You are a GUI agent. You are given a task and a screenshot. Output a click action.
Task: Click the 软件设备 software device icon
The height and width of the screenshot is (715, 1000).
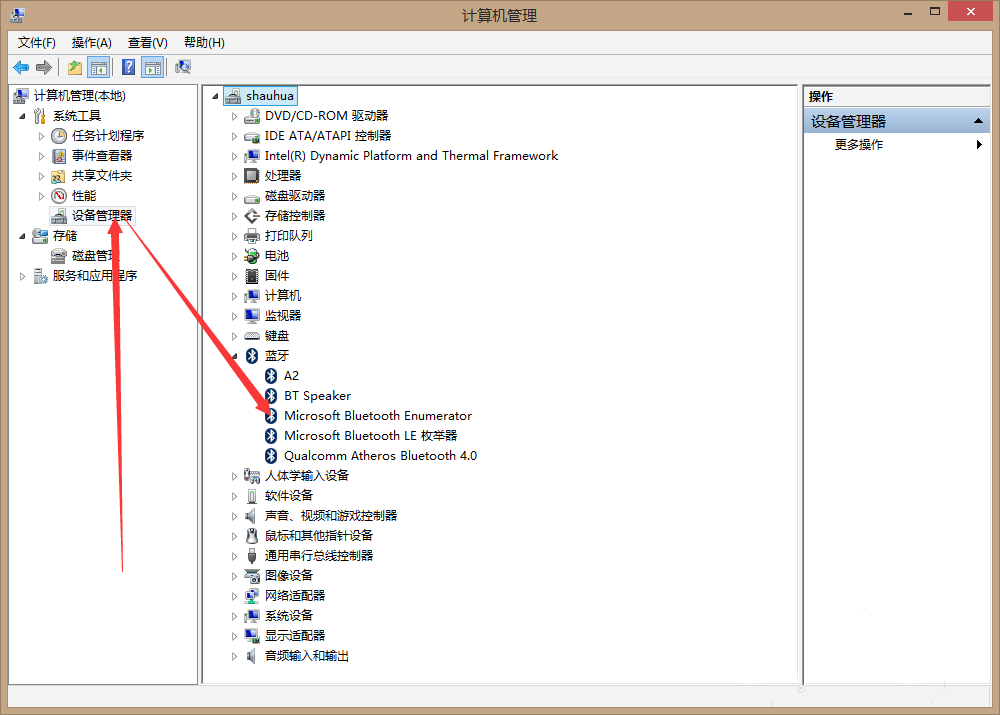[252, 496]
